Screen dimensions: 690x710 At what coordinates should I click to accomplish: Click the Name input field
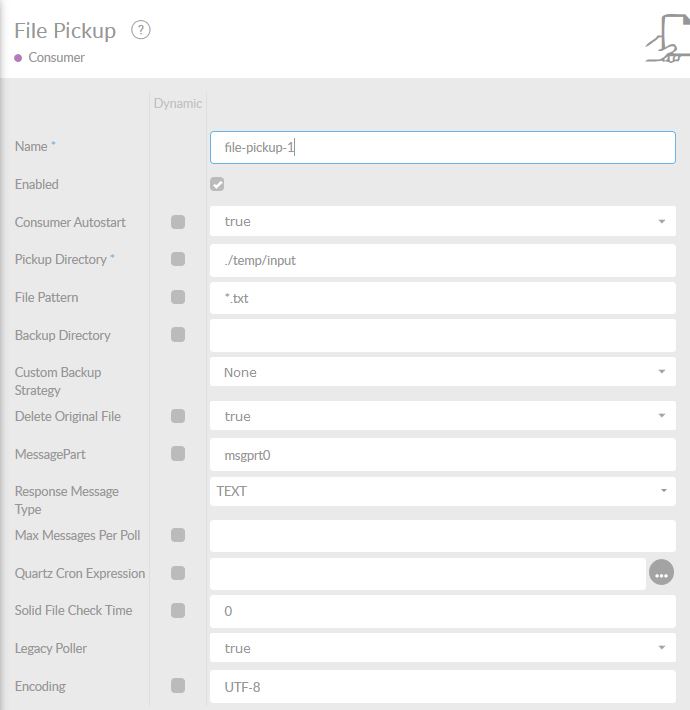(x=442, y=147)
